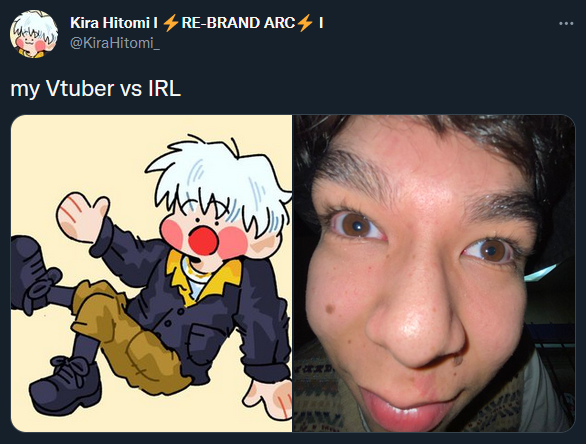The height and width of the screenshot is (444, 586).
Task: Click the "my Vtuber vs IRL" tweet text
Action: pos(96,89)
